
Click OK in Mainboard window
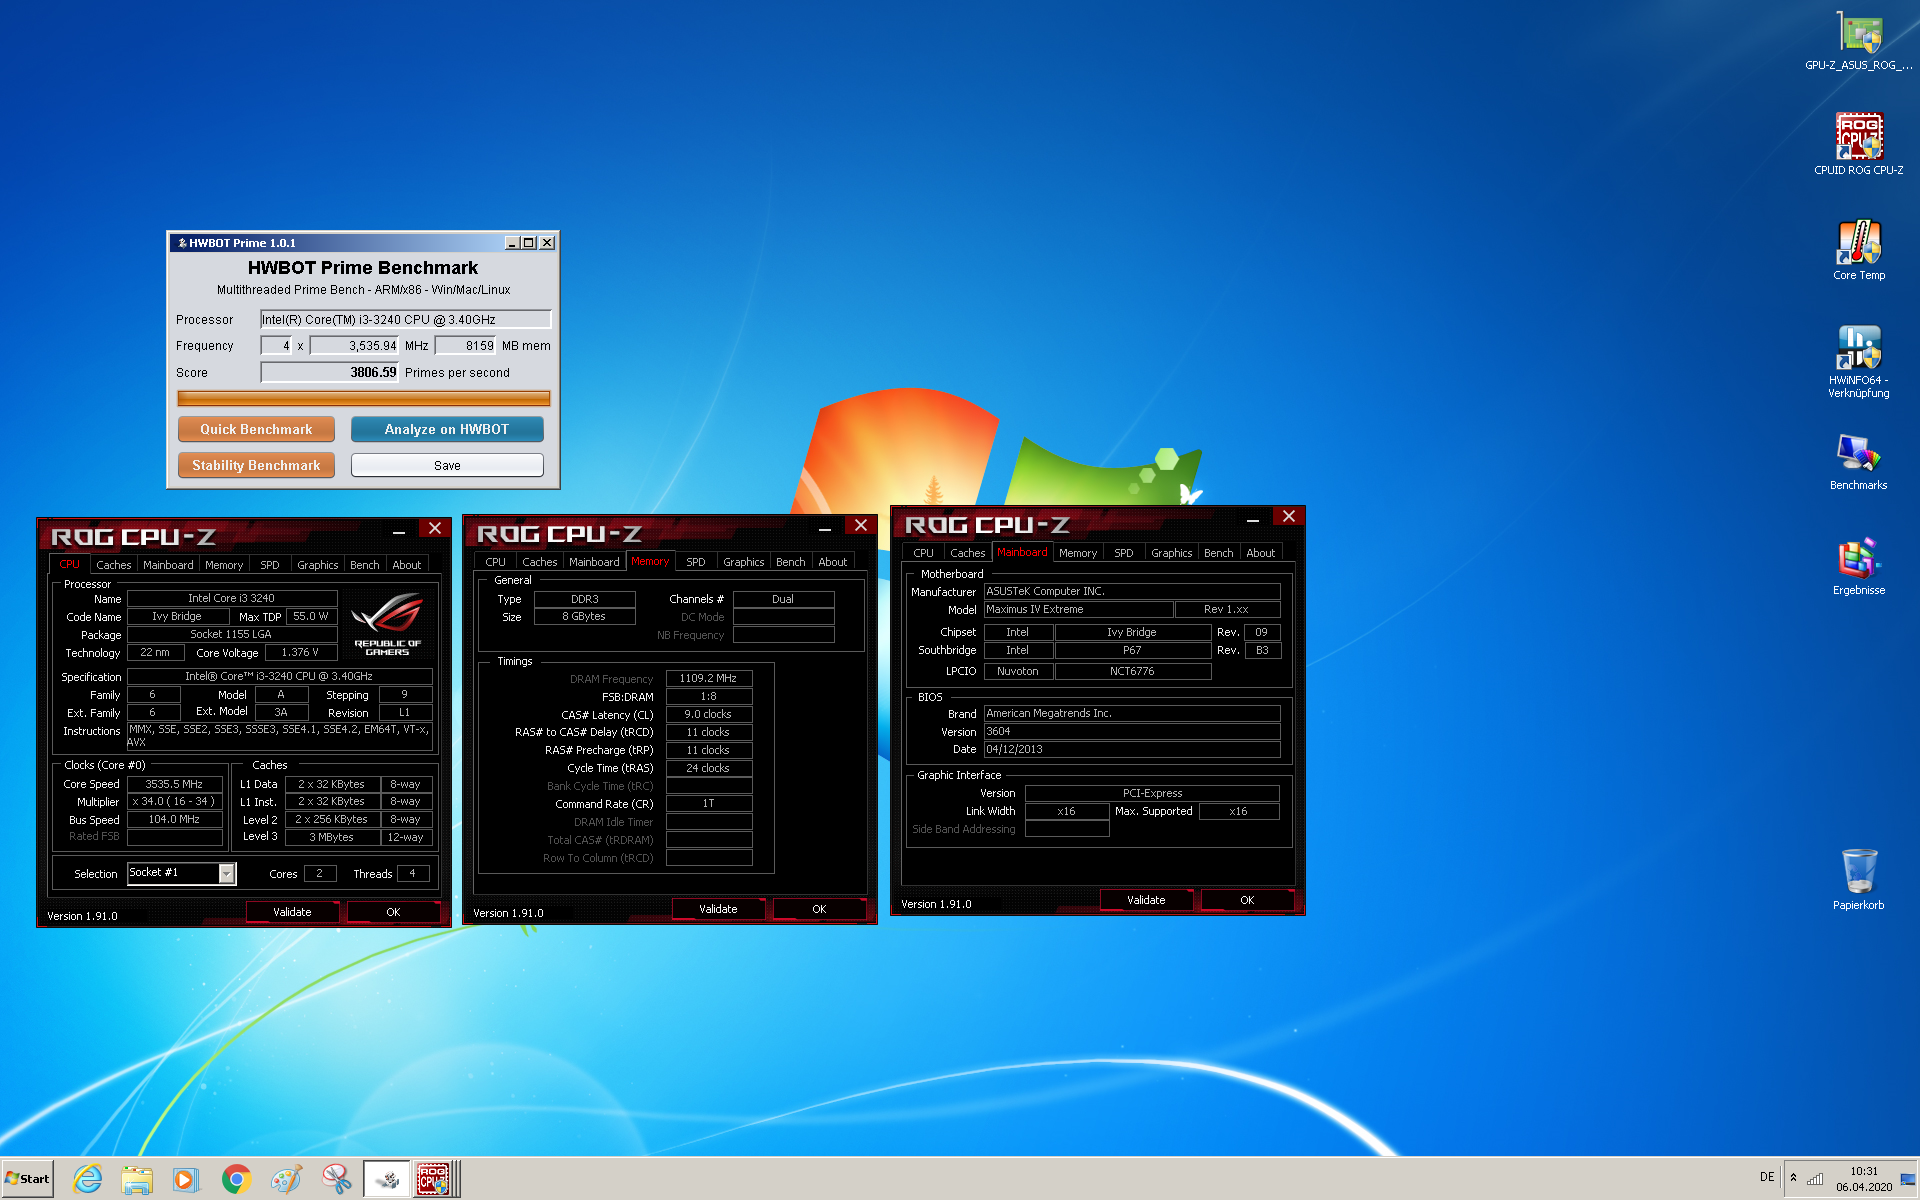tap(1247, 900)
